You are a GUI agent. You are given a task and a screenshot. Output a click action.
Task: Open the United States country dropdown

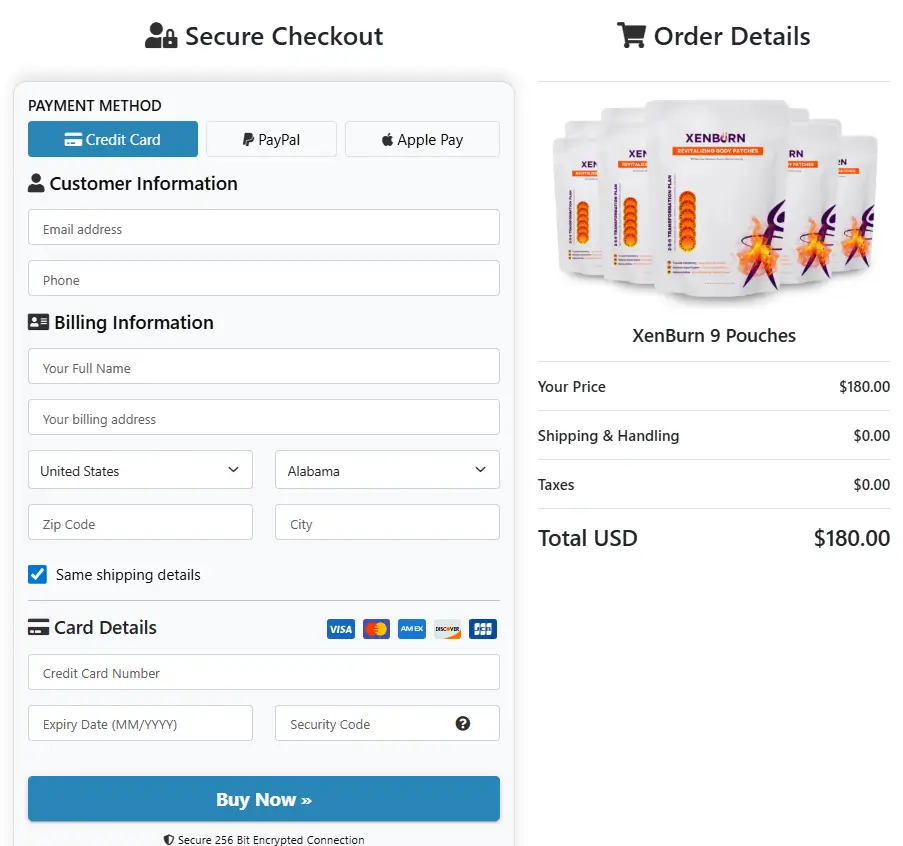pos(140,469)
